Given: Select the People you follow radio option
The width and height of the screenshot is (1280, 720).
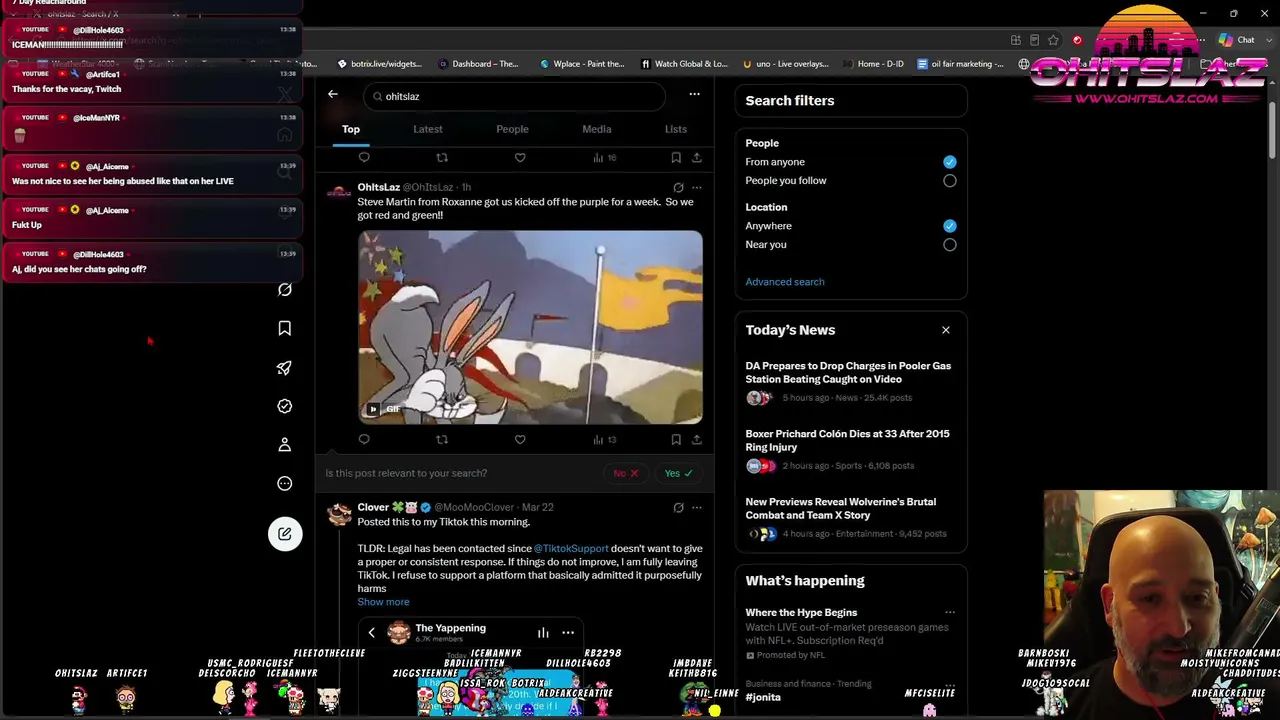Looking at the screenshot, I should 949,181.
